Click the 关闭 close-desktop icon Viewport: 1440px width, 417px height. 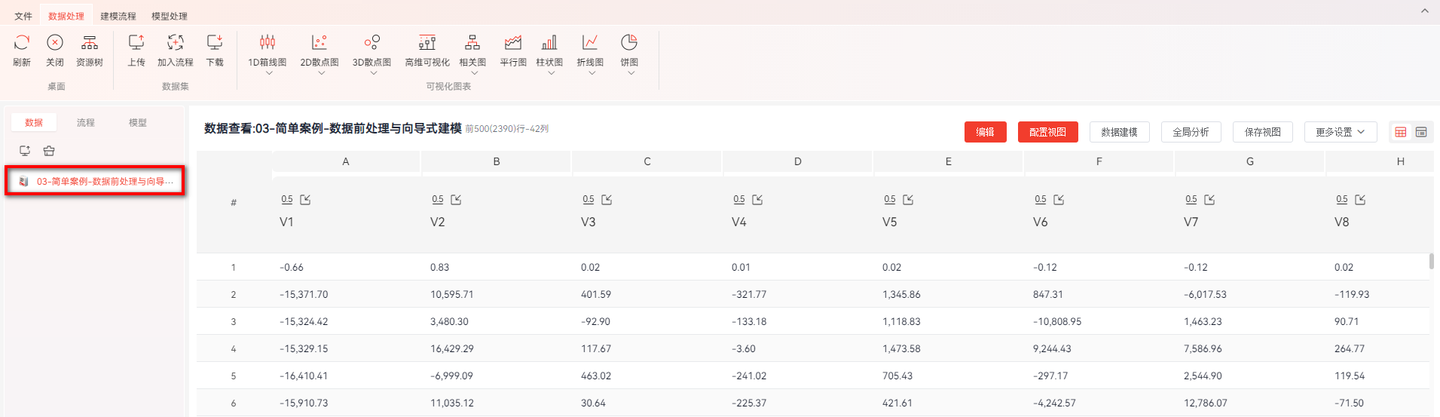click(x=55, y=42)
